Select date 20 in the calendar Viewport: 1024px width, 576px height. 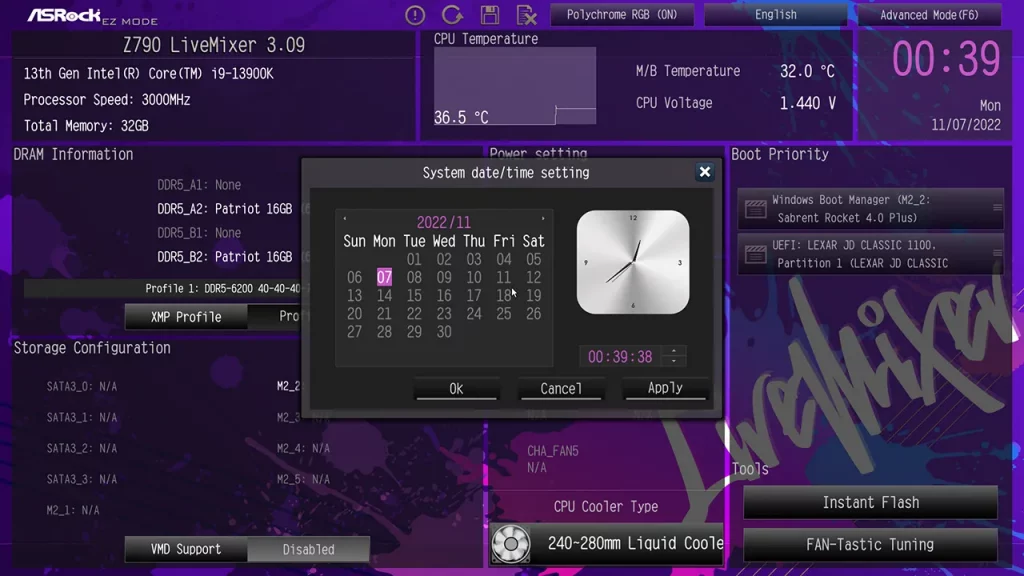click(355, 313)
